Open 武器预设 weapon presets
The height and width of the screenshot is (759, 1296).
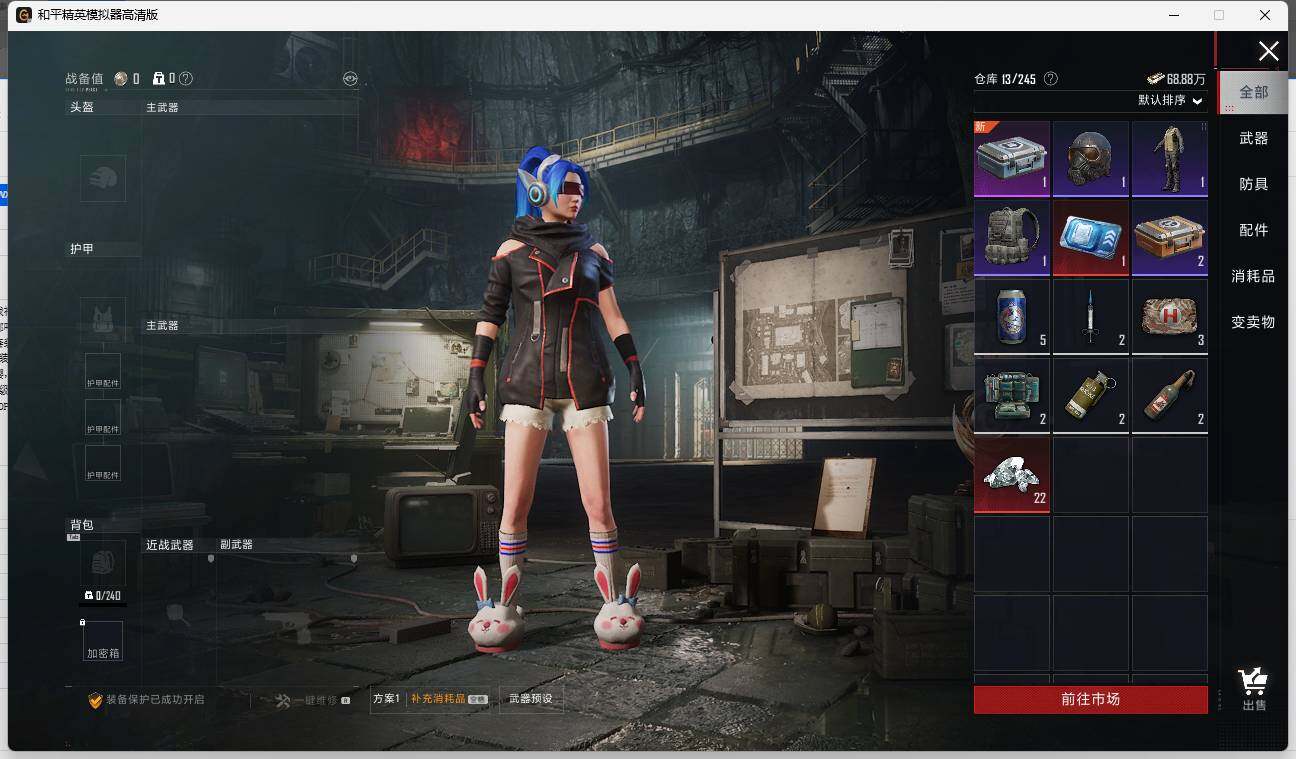coord(530,699)
